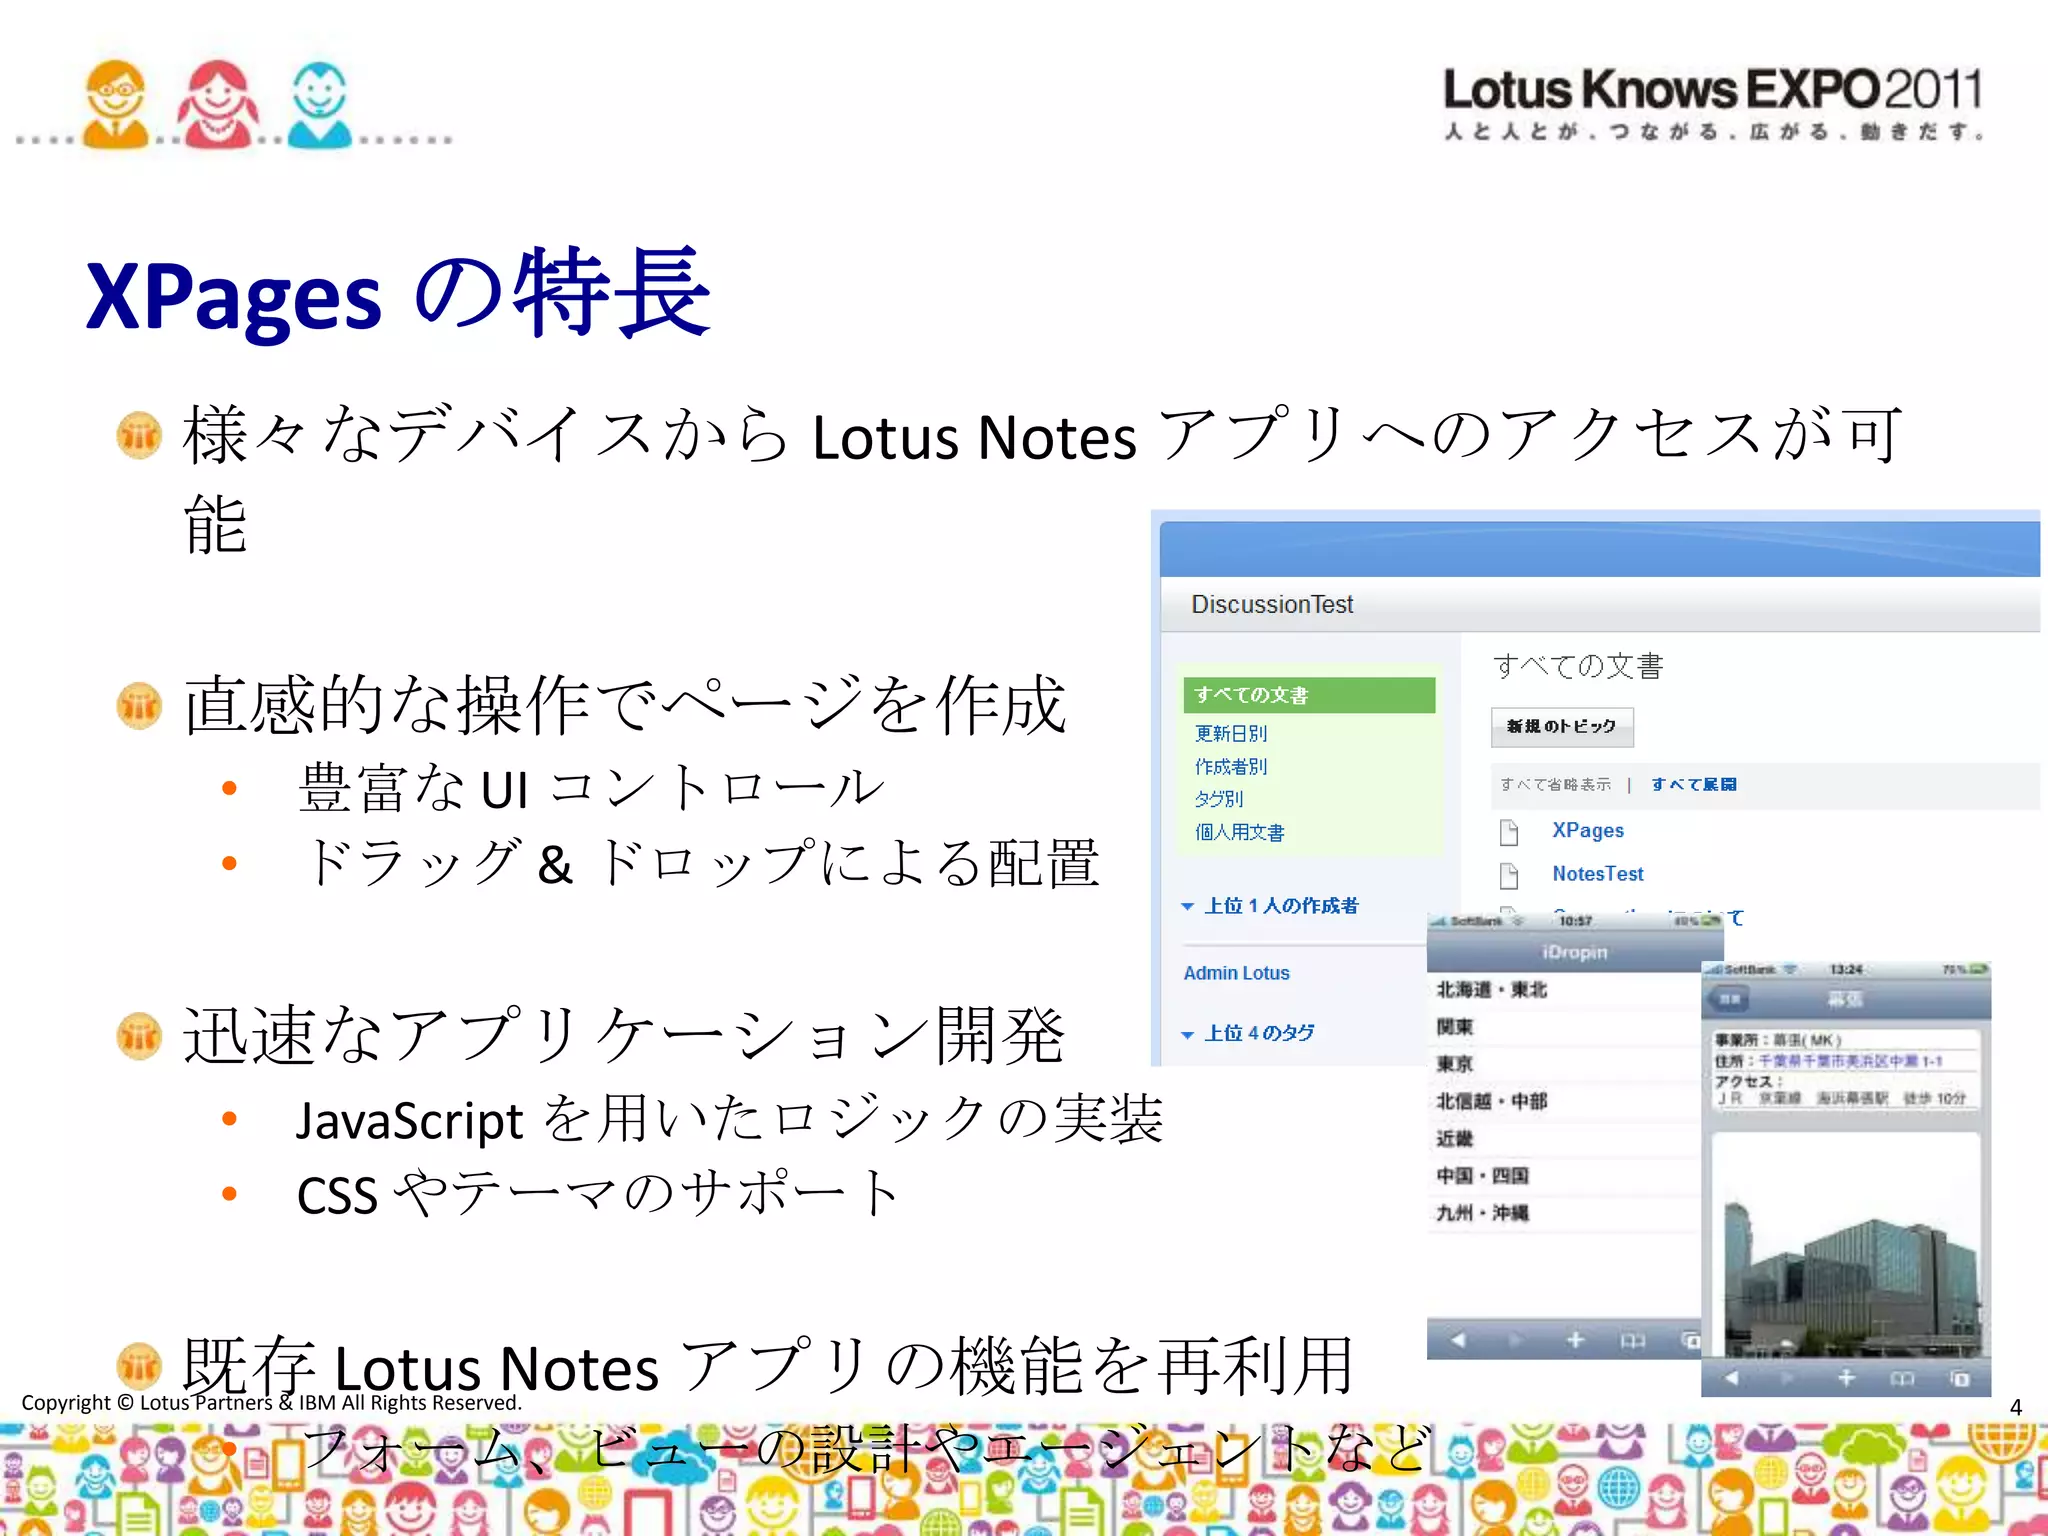Screen dimensions: 2048x1536
Task: Select 更新日別 in the side navigation
Action: coord(1231,734)
